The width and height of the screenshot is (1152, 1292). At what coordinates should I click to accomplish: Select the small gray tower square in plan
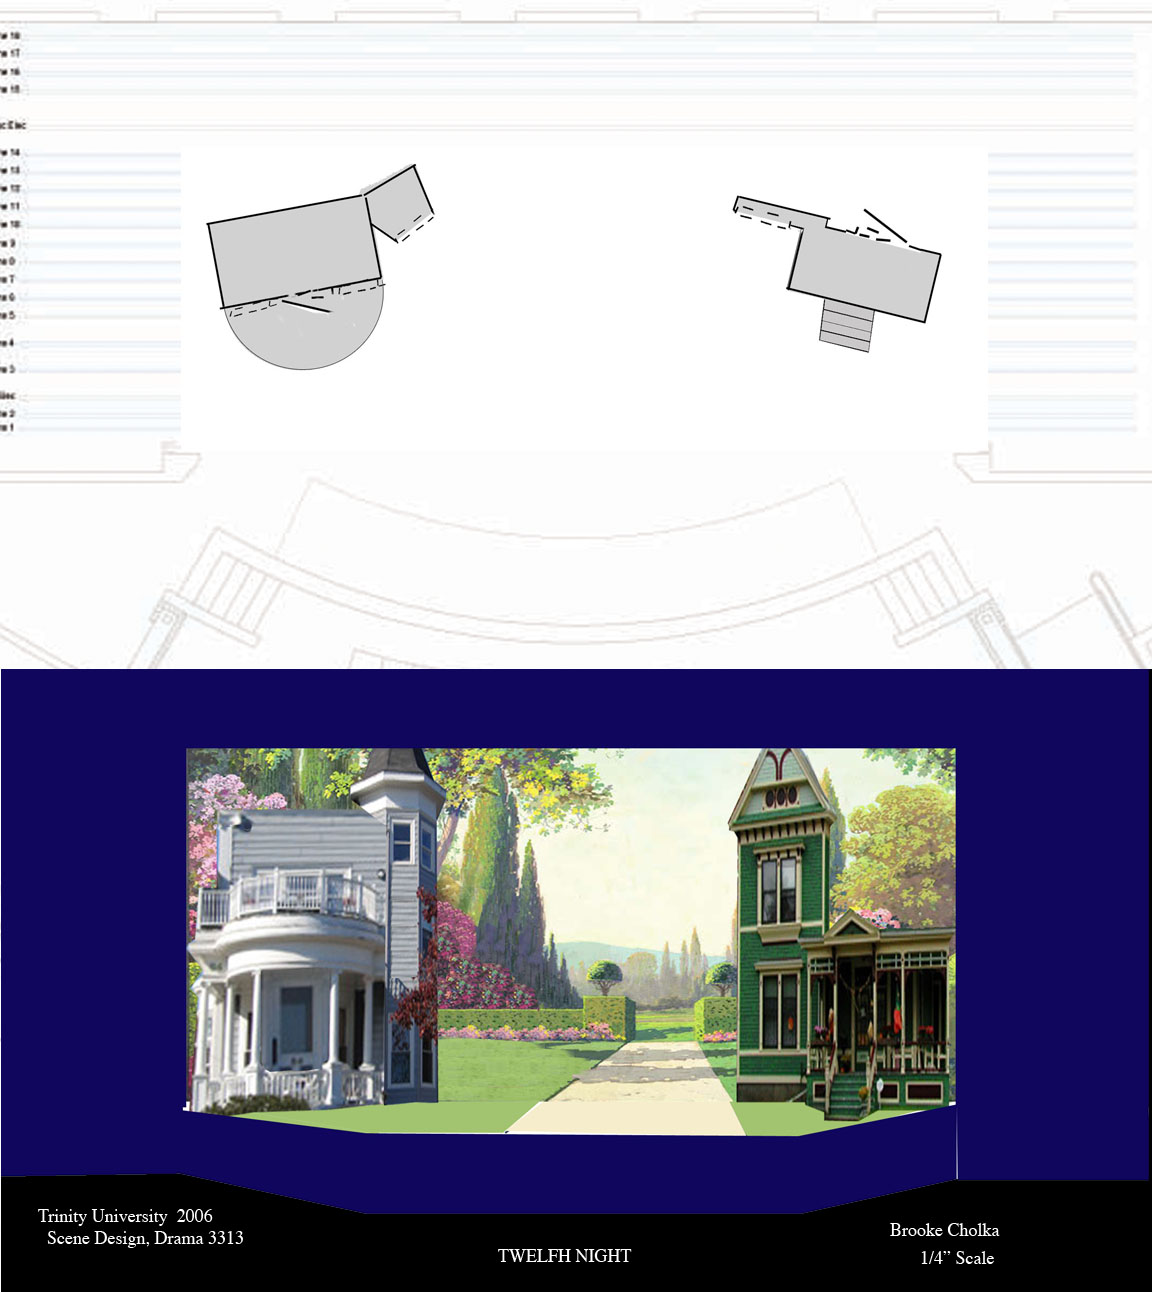point(399,203)
